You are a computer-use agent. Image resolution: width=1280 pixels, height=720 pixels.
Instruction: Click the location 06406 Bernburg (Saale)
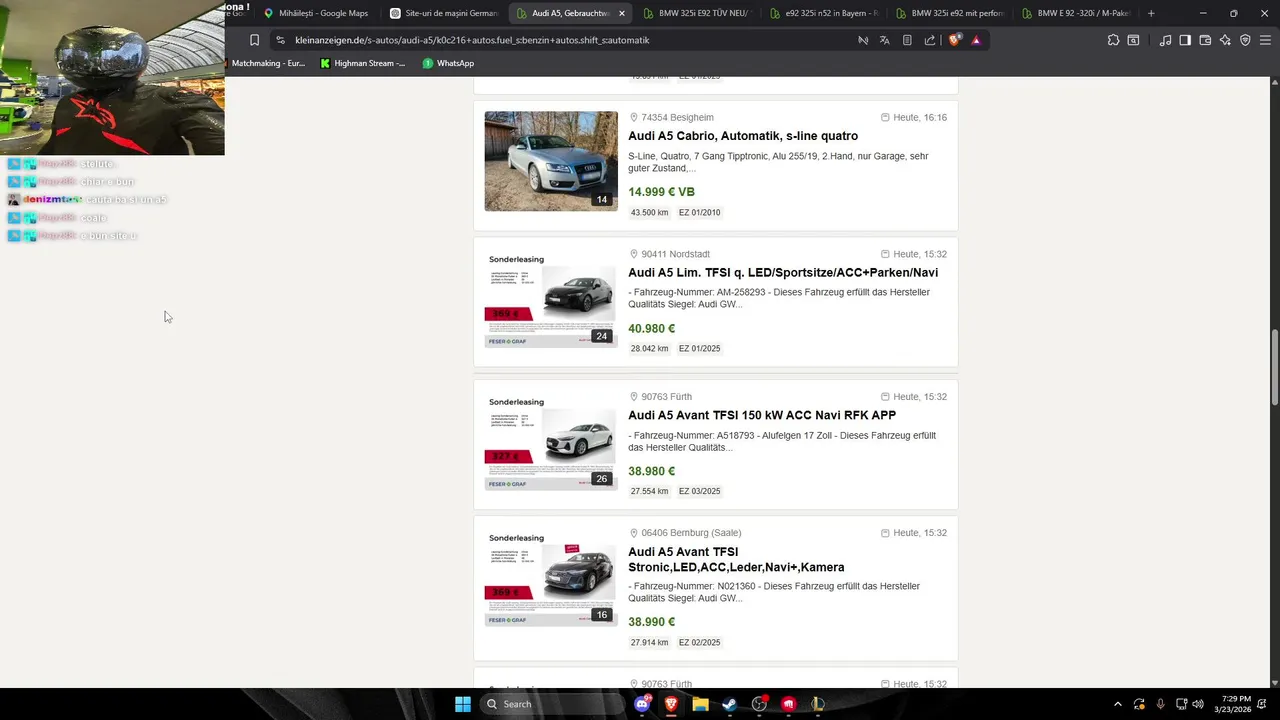pyautogui.click(x=691, y=533)
